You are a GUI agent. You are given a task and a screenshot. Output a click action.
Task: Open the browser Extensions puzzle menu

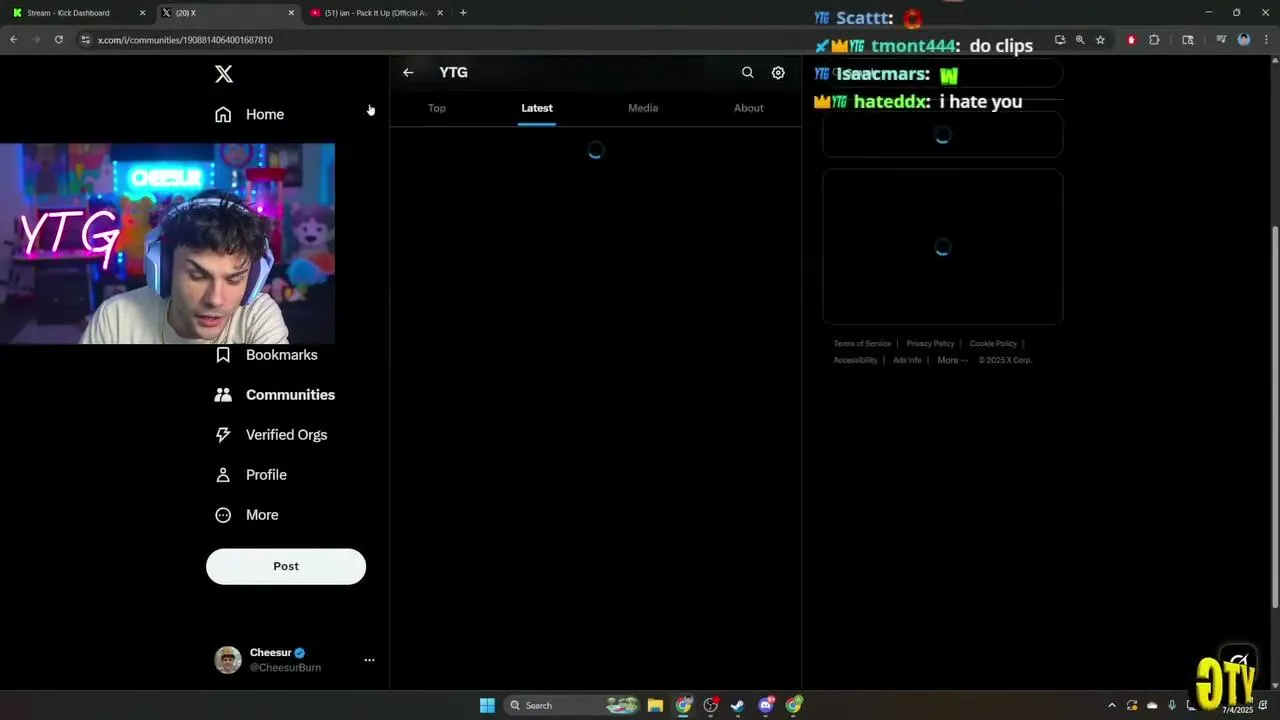[x=1154, y=40]
